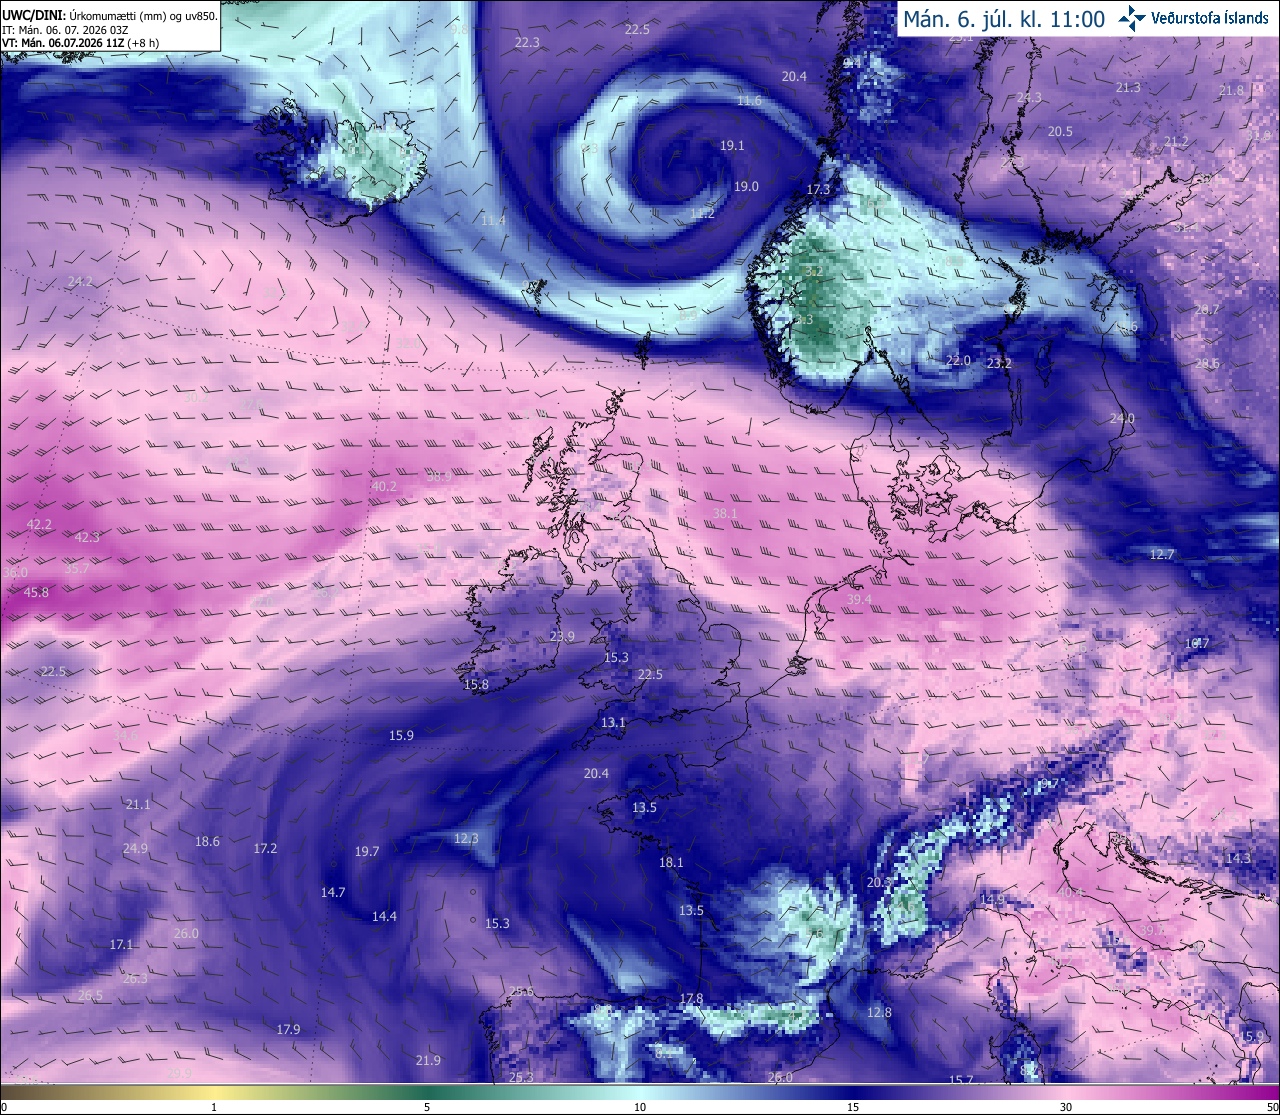Click the 39.4 value near the Netherlands
Viewport: 1280px width, 1115px height.
click(859, 600)
